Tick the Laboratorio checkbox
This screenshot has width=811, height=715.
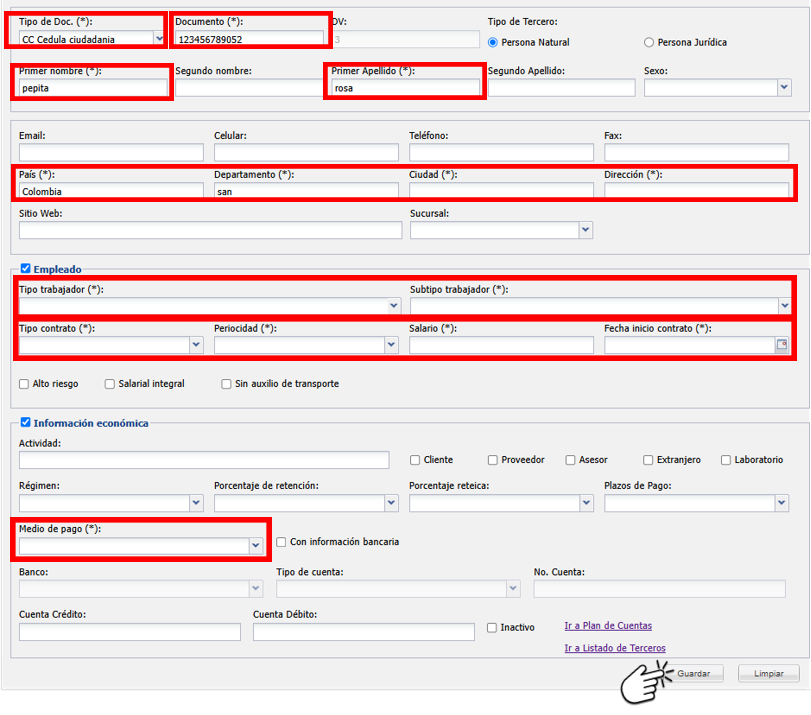pyautogui.click(x=726, y=460)
